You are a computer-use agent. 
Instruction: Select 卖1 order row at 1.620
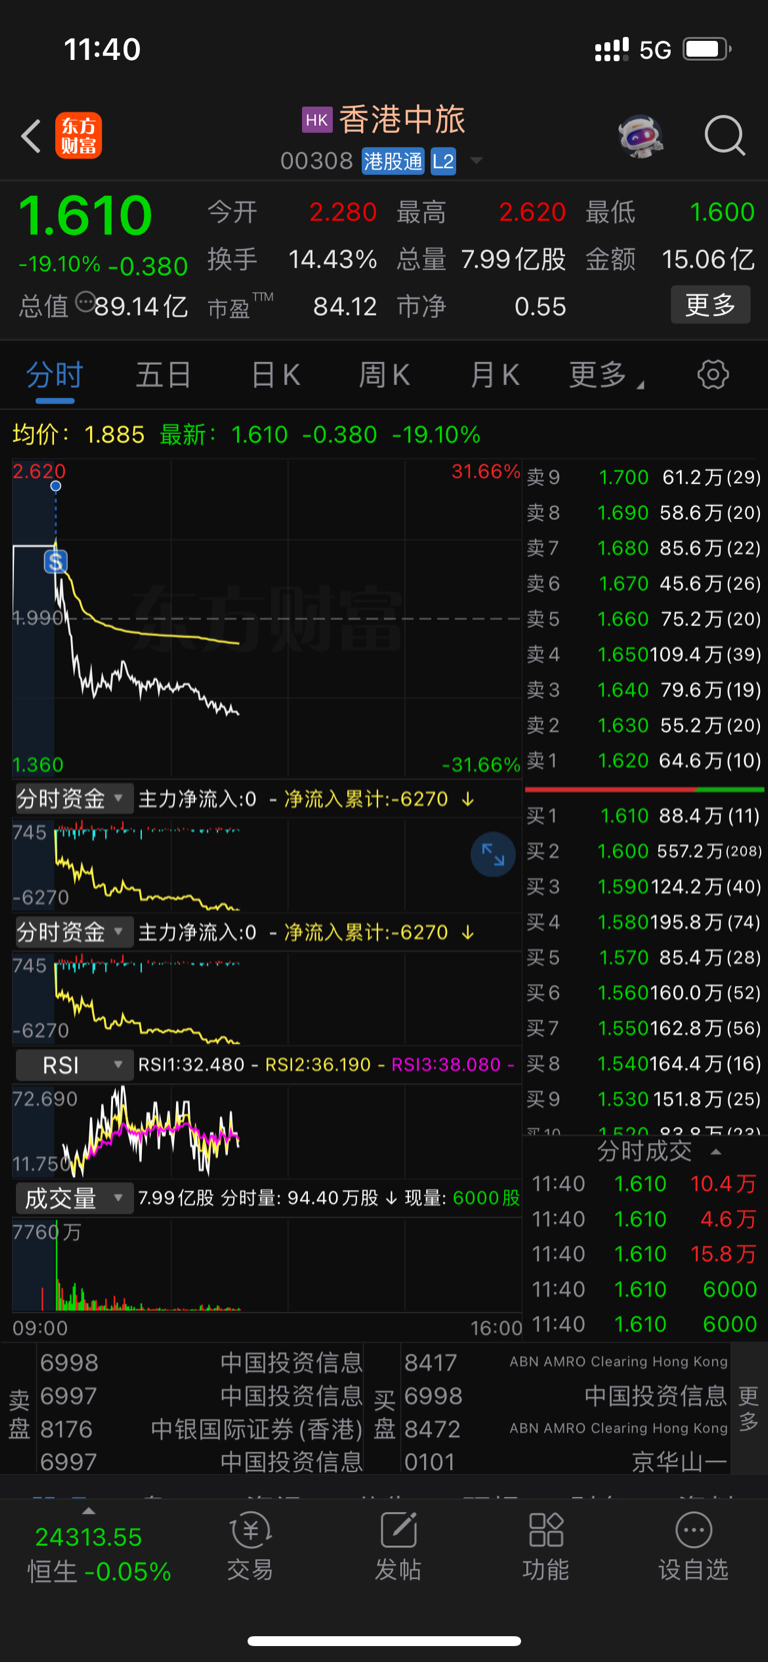click(644, 761)
